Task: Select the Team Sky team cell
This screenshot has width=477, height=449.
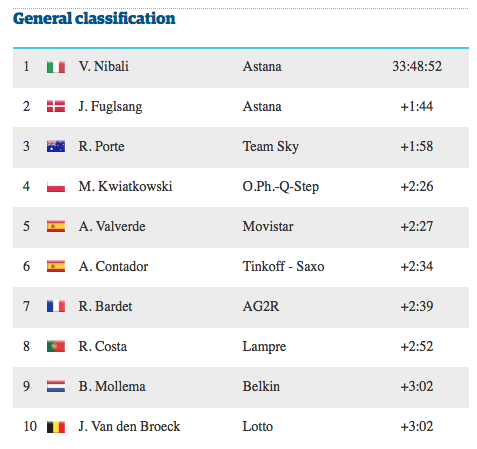Action: [x=270, y=147]
